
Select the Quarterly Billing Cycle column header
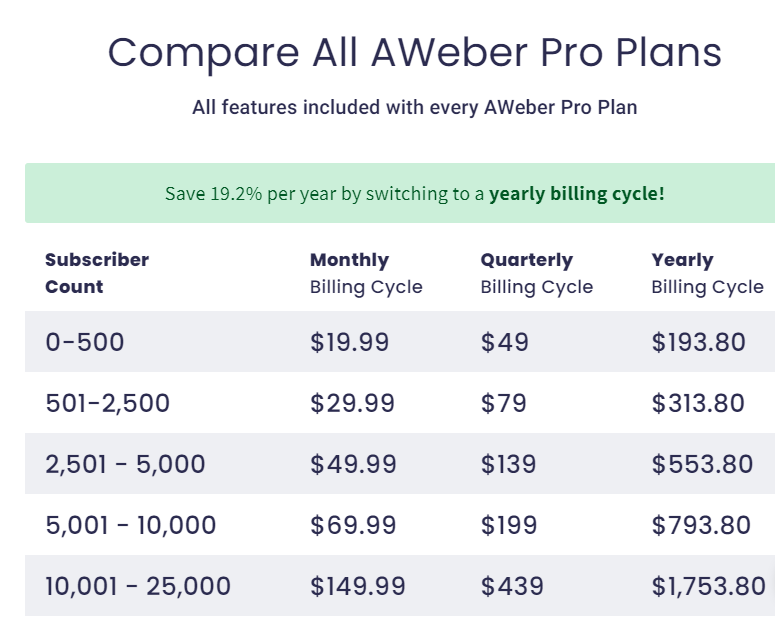click(x=537, y=273)
